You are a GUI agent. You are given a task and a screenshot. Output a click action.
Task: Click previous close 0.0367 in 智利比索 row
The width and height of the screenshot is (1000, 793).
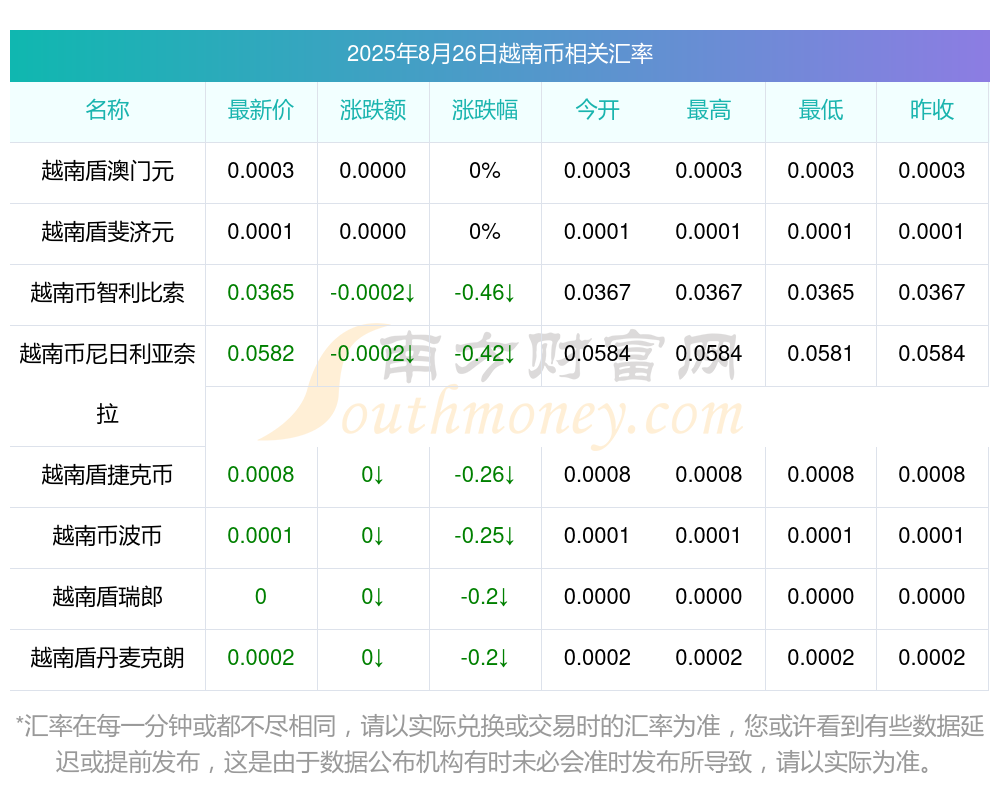[x=932, y=293]
